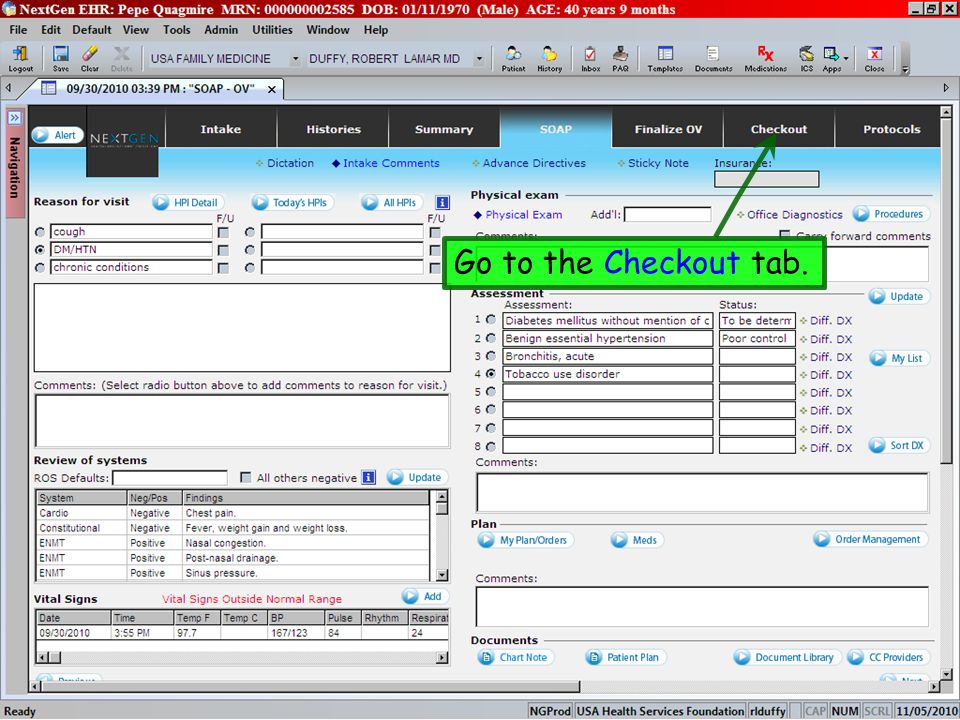Screen dimensions: 960x720
Task: Expand the Apps dropdown arrow
Action: coord(846,58)
